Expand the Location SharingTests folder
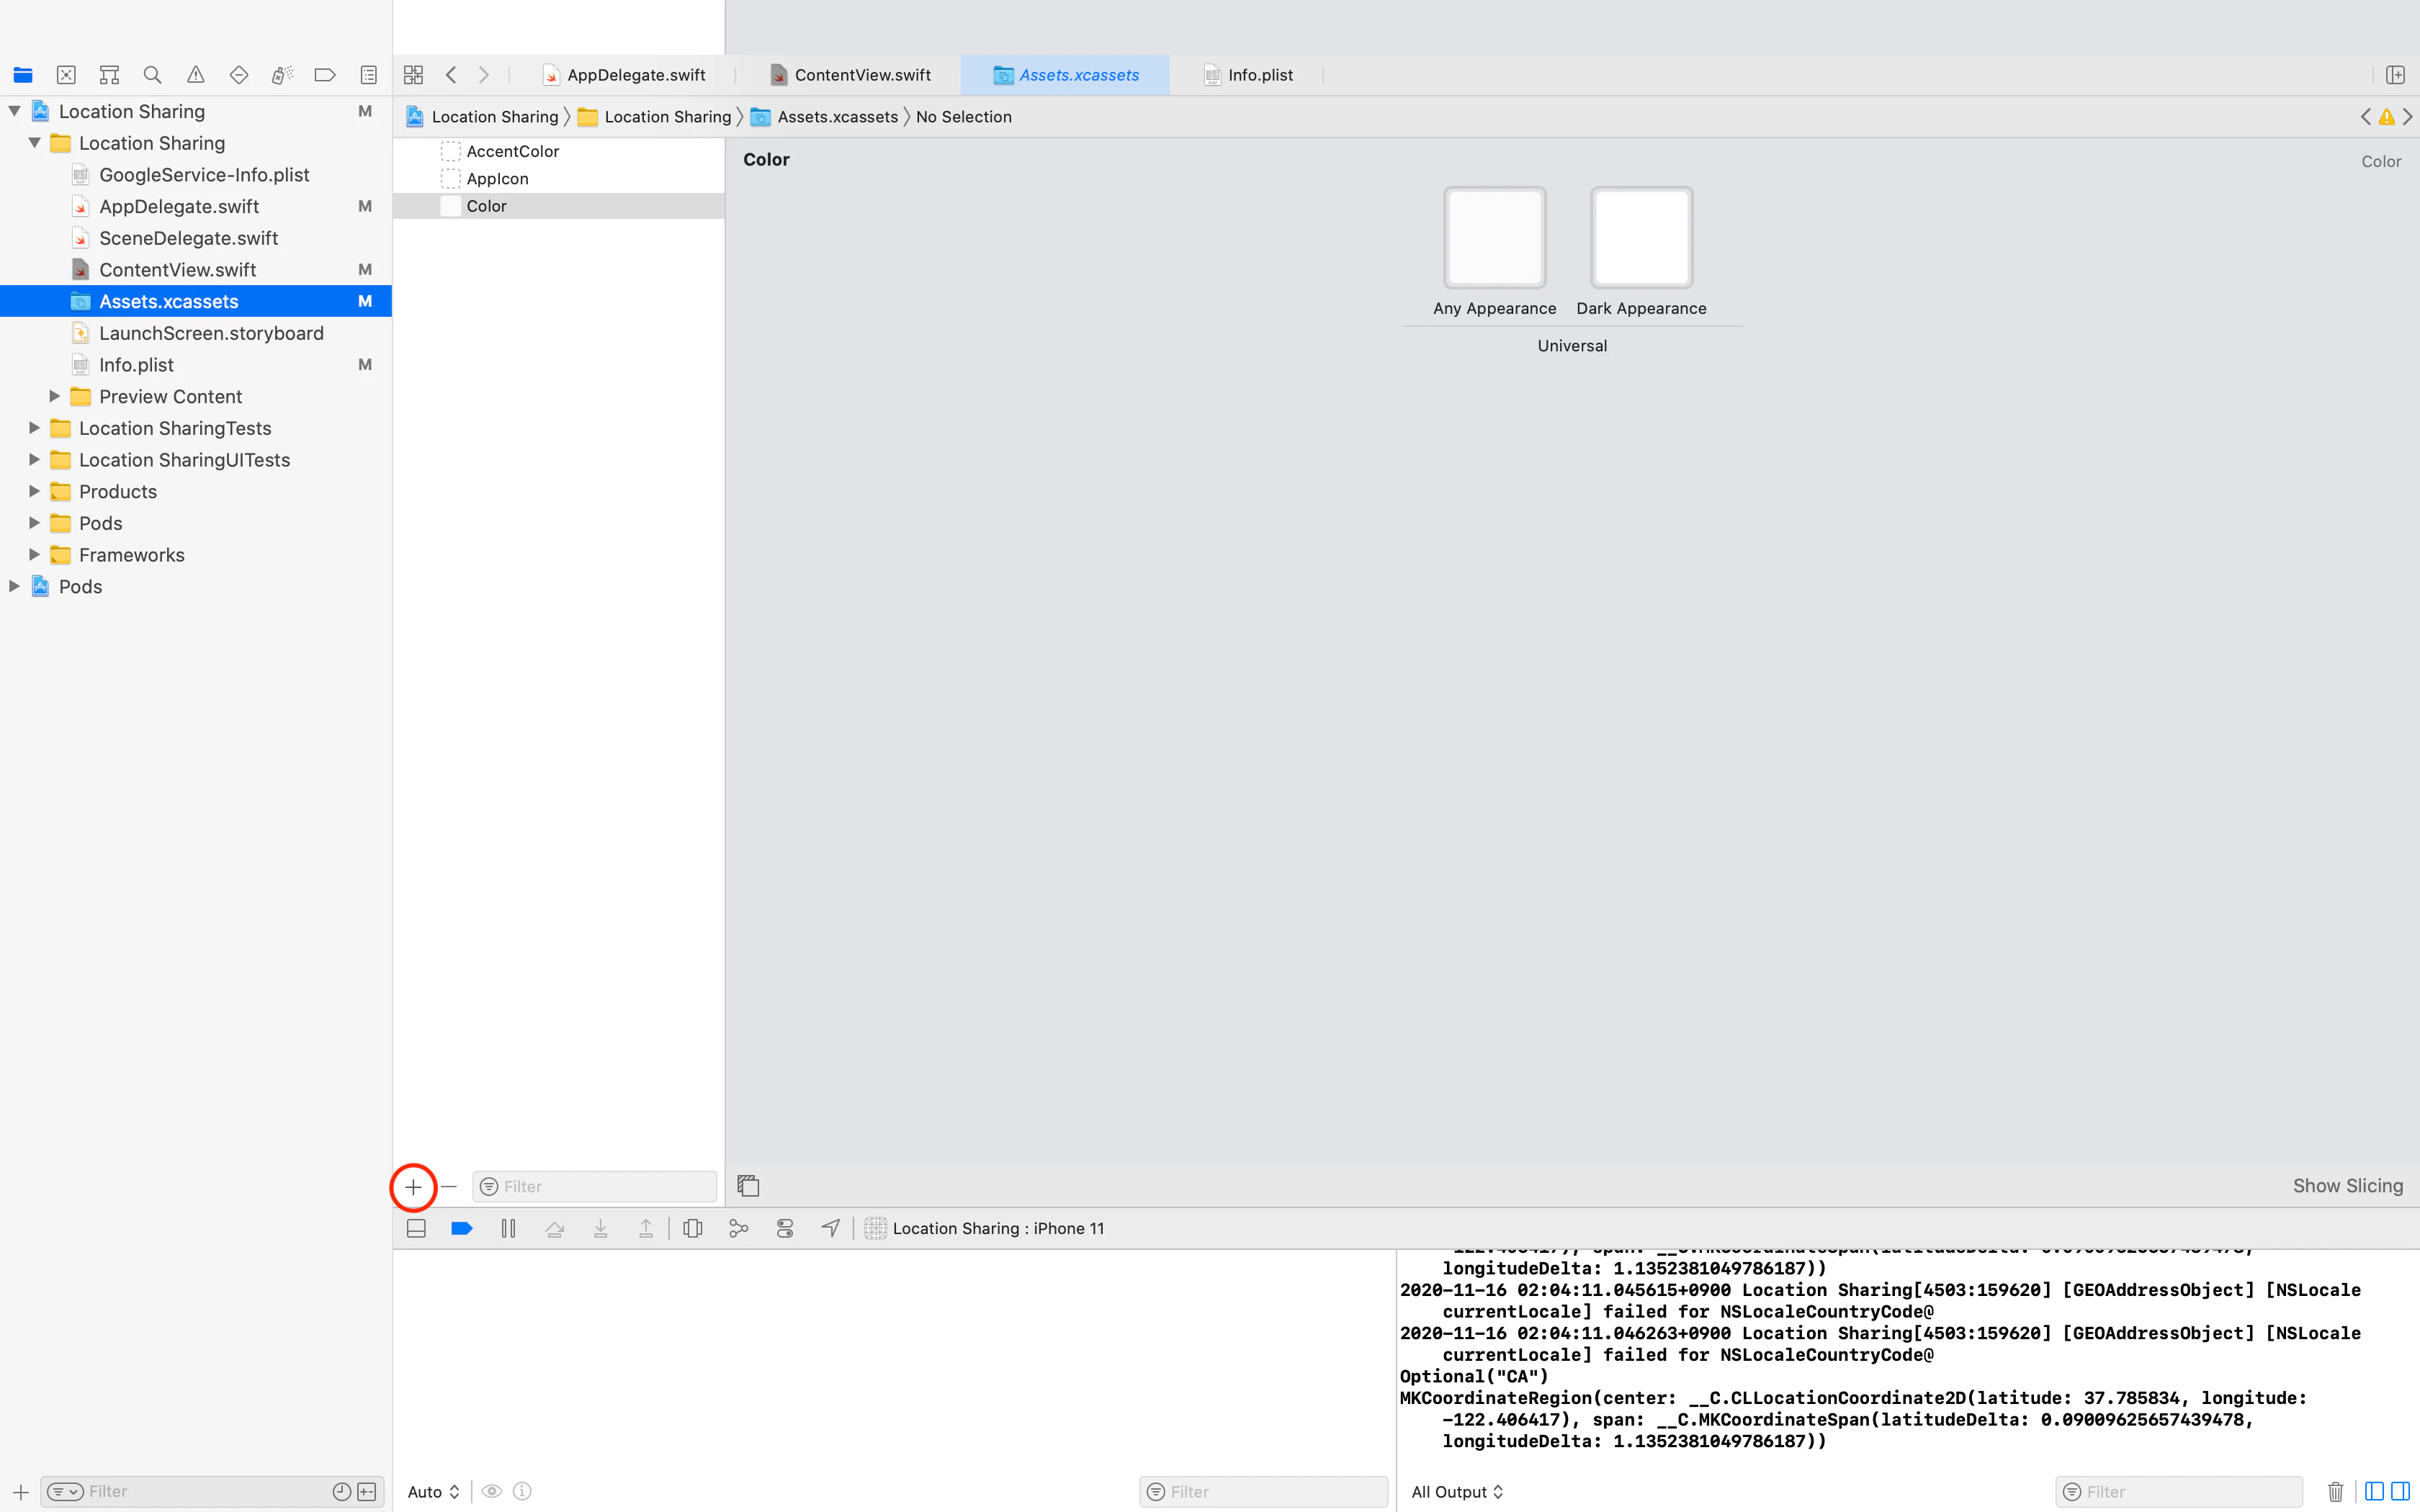This screenshot has width=2420, height=1512. click(x=34, y=428)
